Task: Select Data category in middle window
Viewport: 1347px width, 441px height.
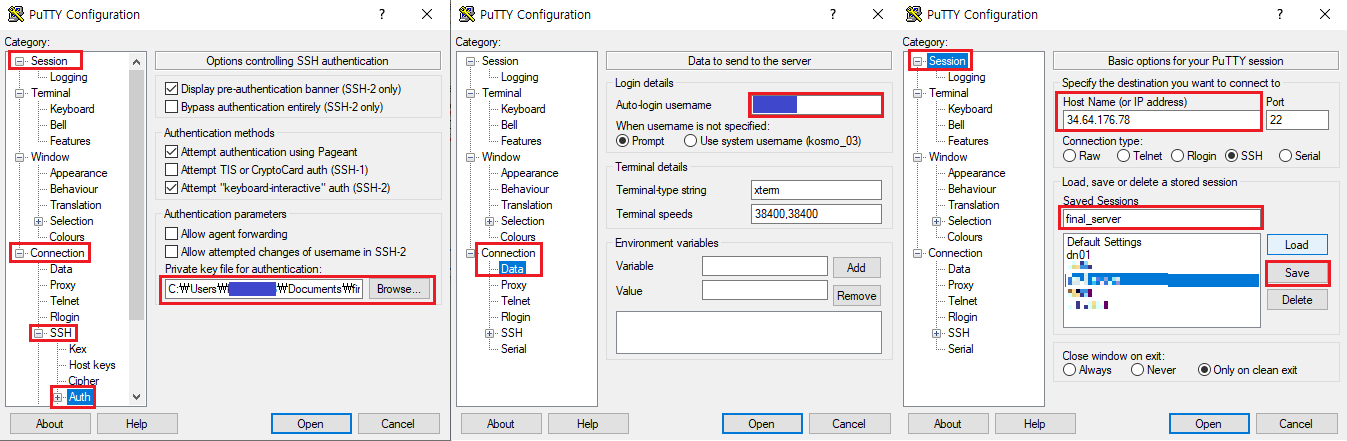Action: tap(512, 269)
